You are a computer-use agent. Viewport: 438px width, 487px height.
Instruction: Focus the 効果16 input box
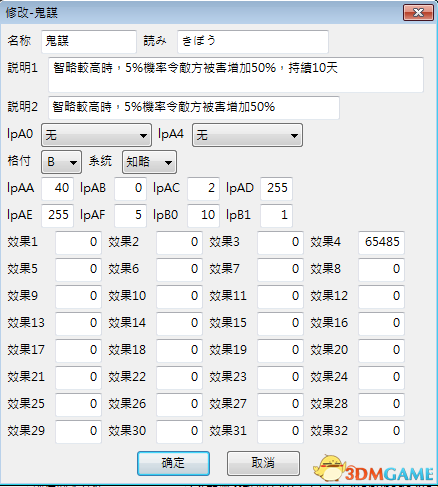[381, 324]
